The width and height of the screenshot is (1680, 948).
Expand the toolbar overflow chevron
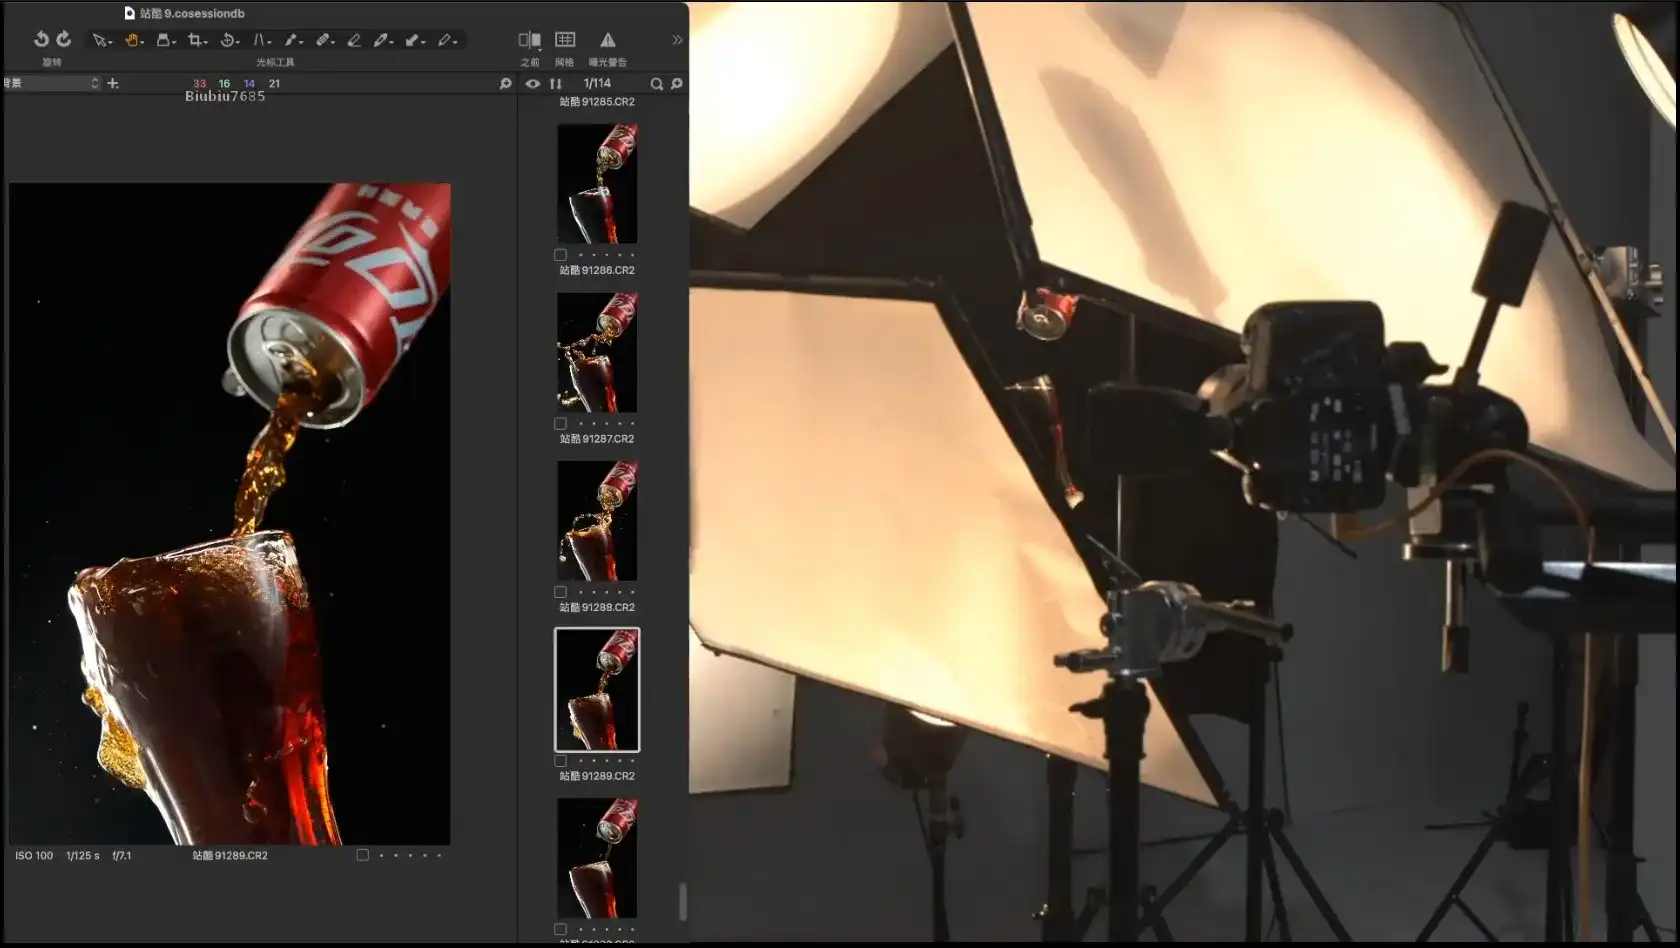click(x=677, y=40)
